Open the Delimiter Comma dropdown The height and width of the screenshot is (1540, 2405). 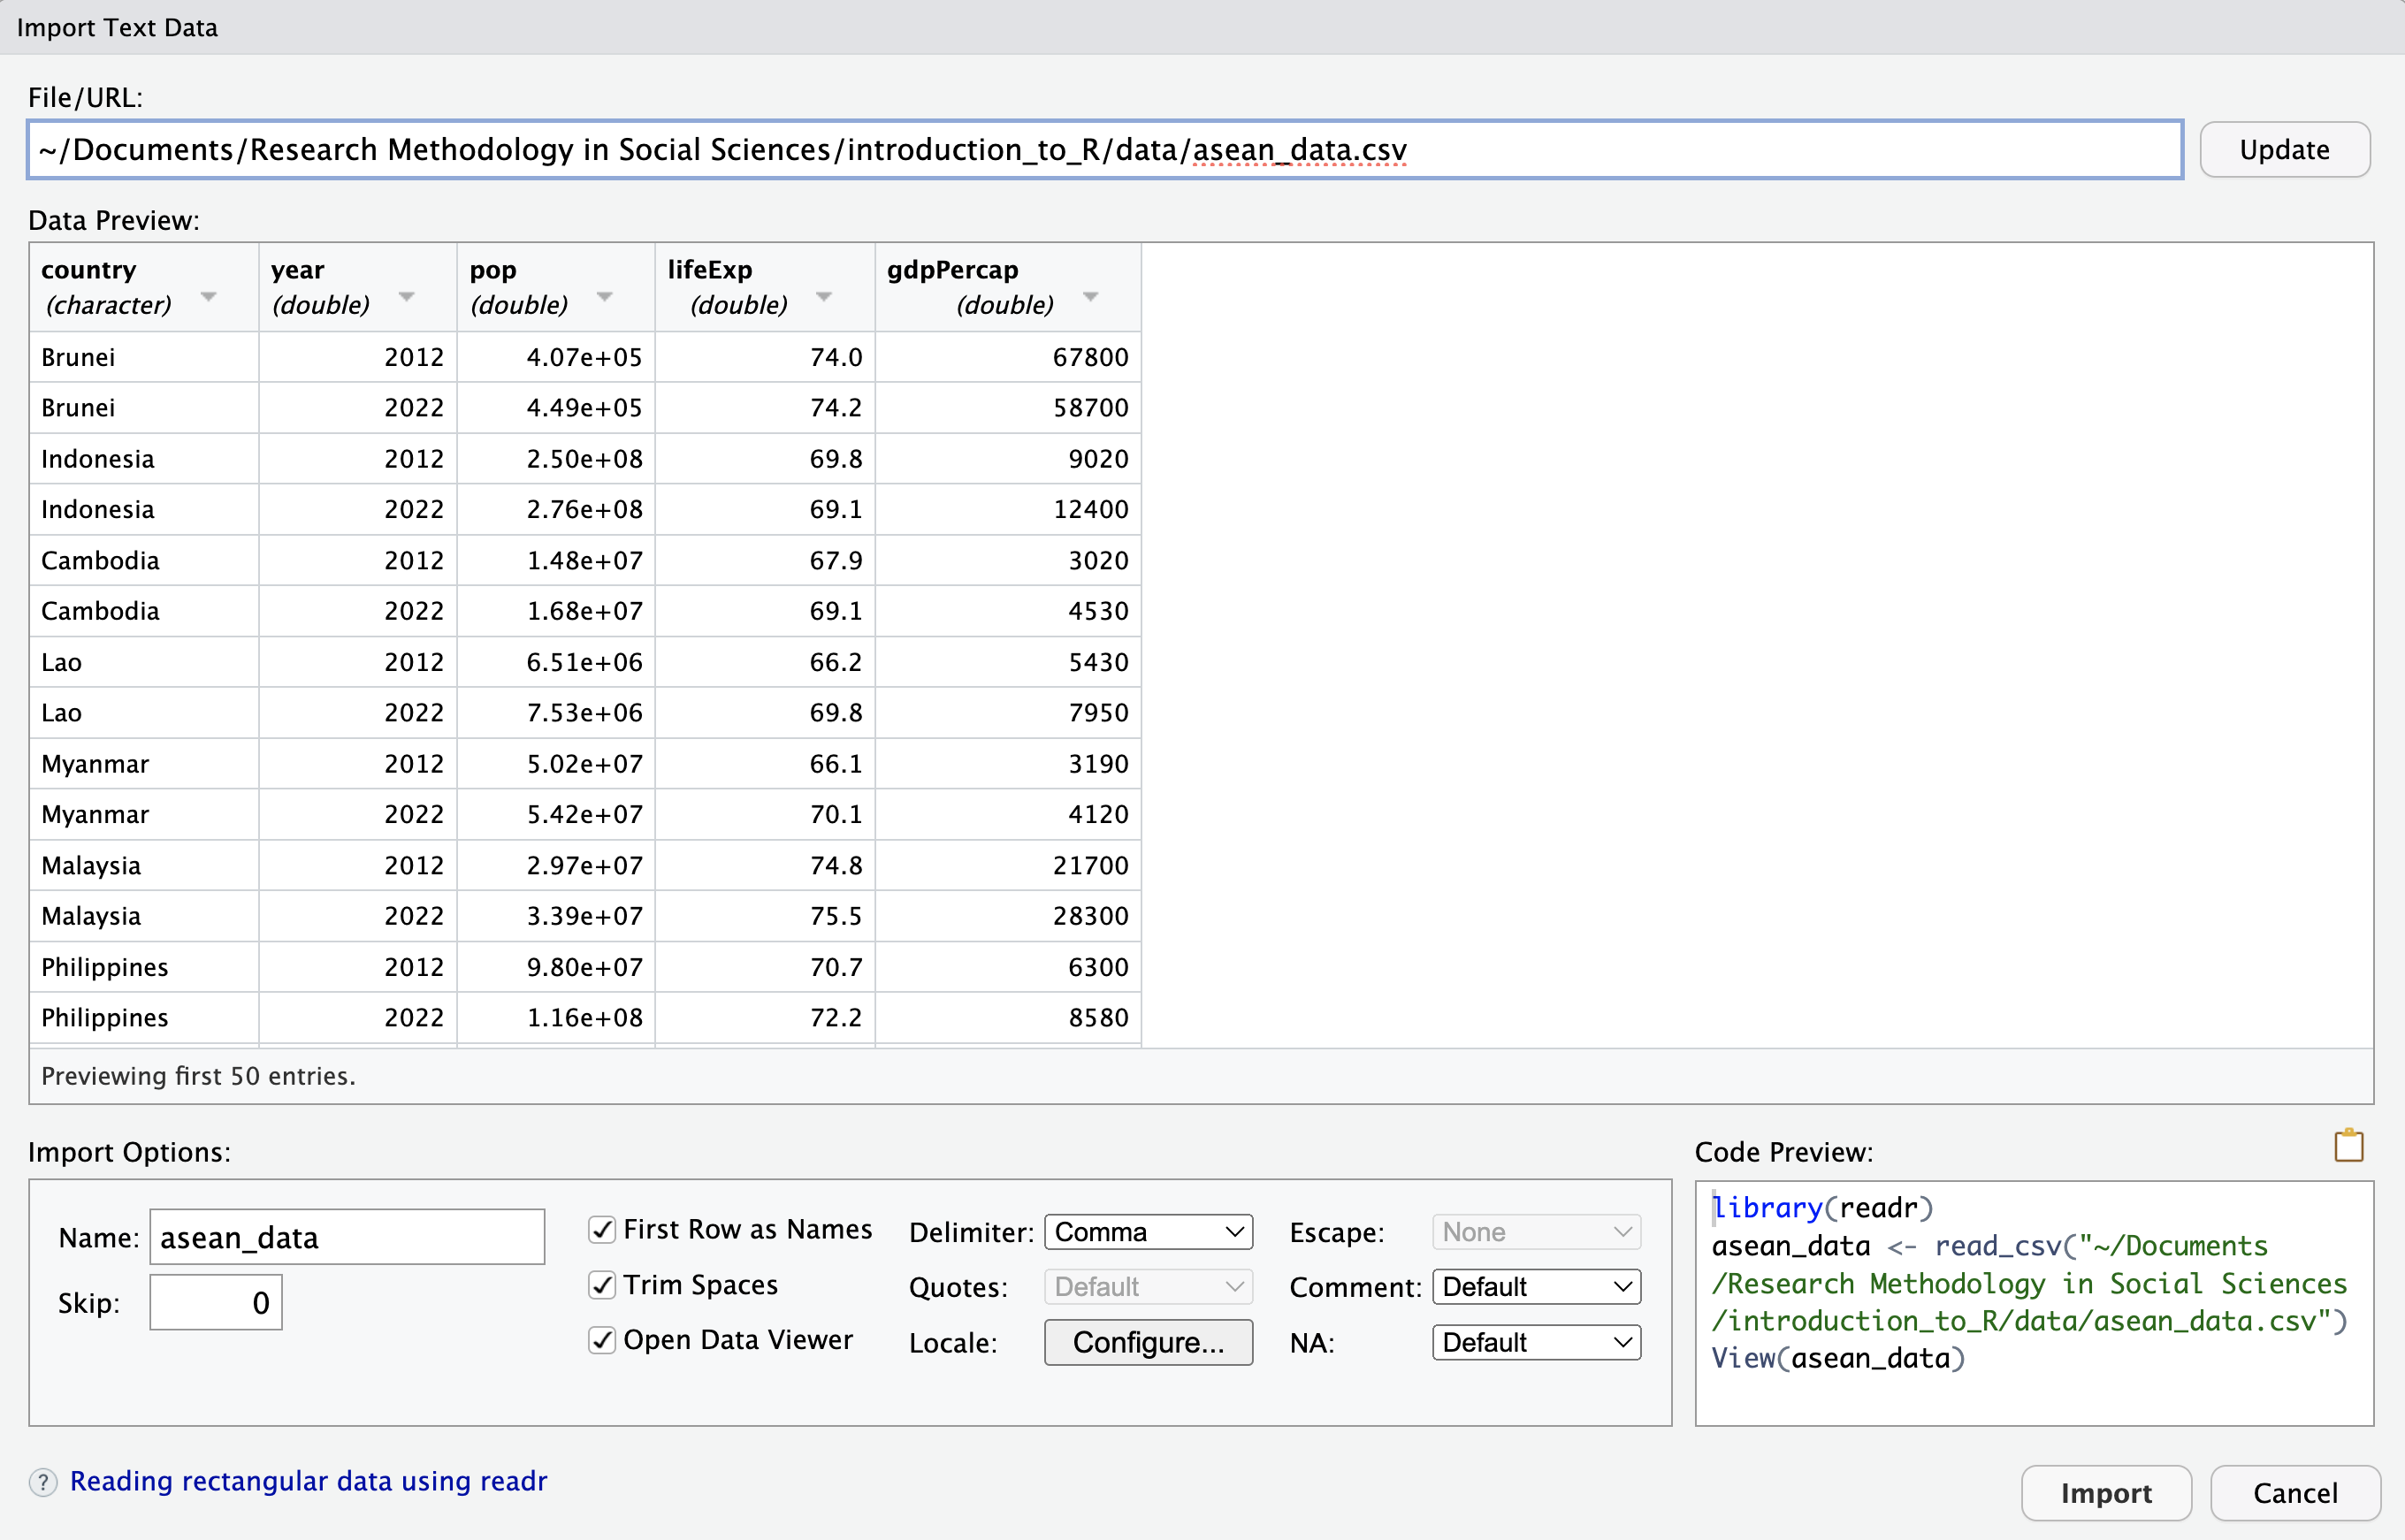pyautogui.click(x=1148, y=1232)
